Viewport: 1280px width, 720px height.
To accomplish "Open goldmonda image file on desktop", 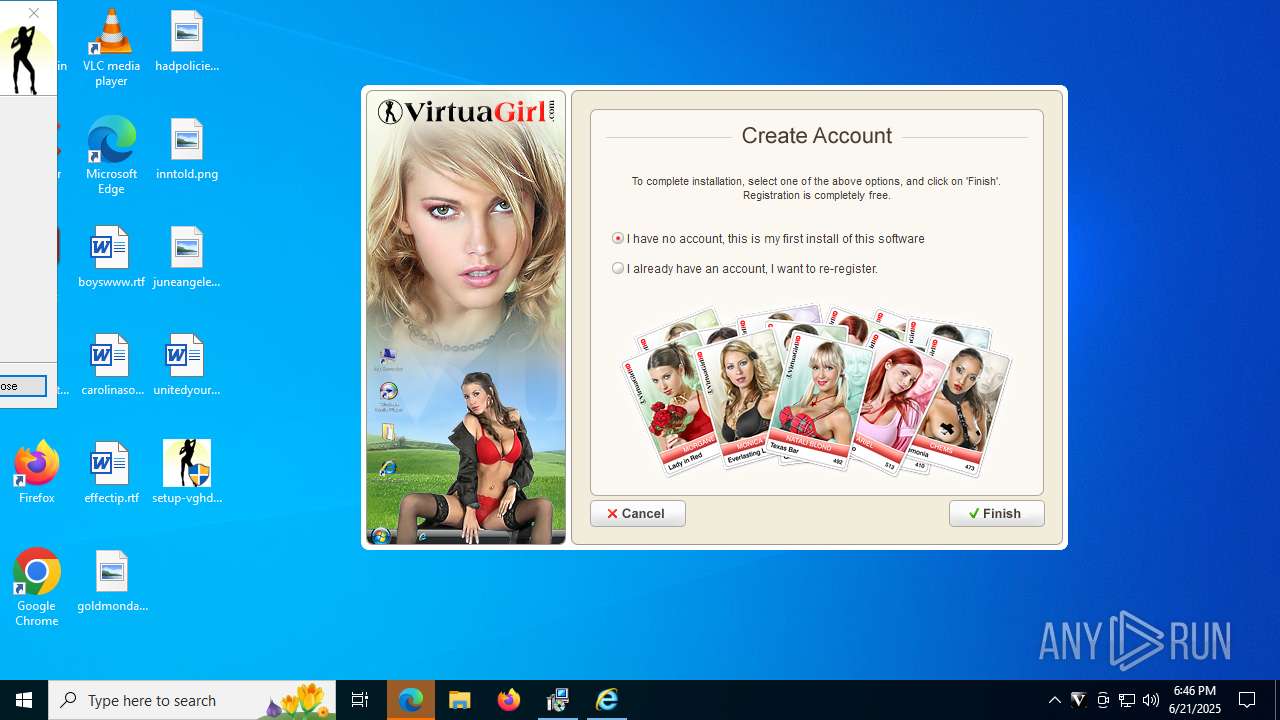I will click(111, 582).
